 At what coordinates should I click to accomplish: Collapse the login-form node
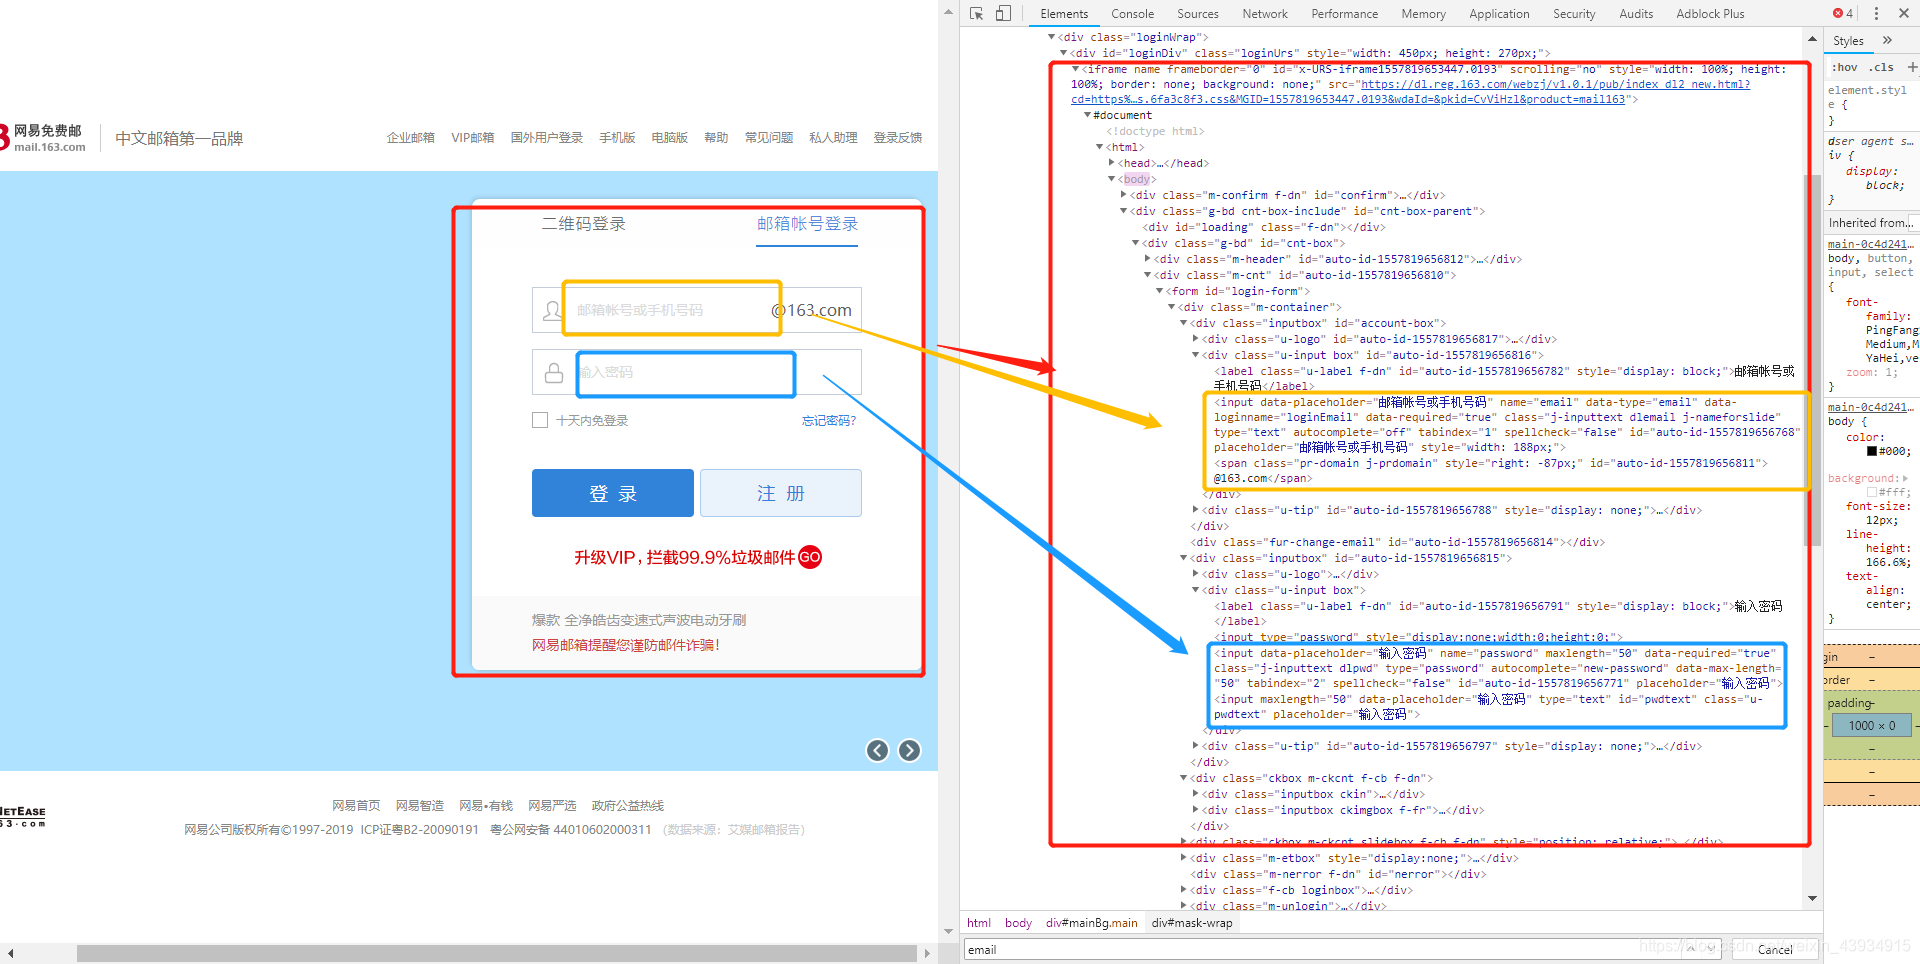coord(1159,291)
